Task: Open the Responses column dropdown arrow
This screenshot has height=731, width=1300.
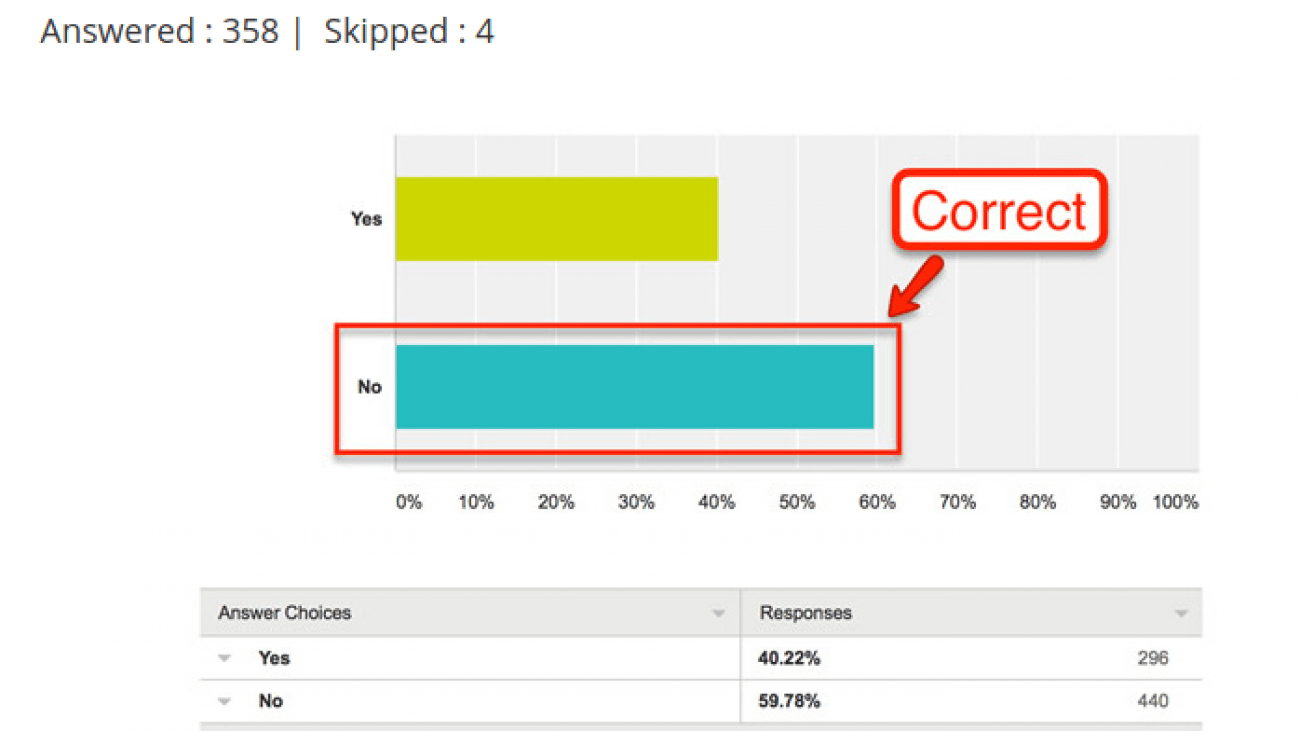Action: click(x=1181, y=614)
